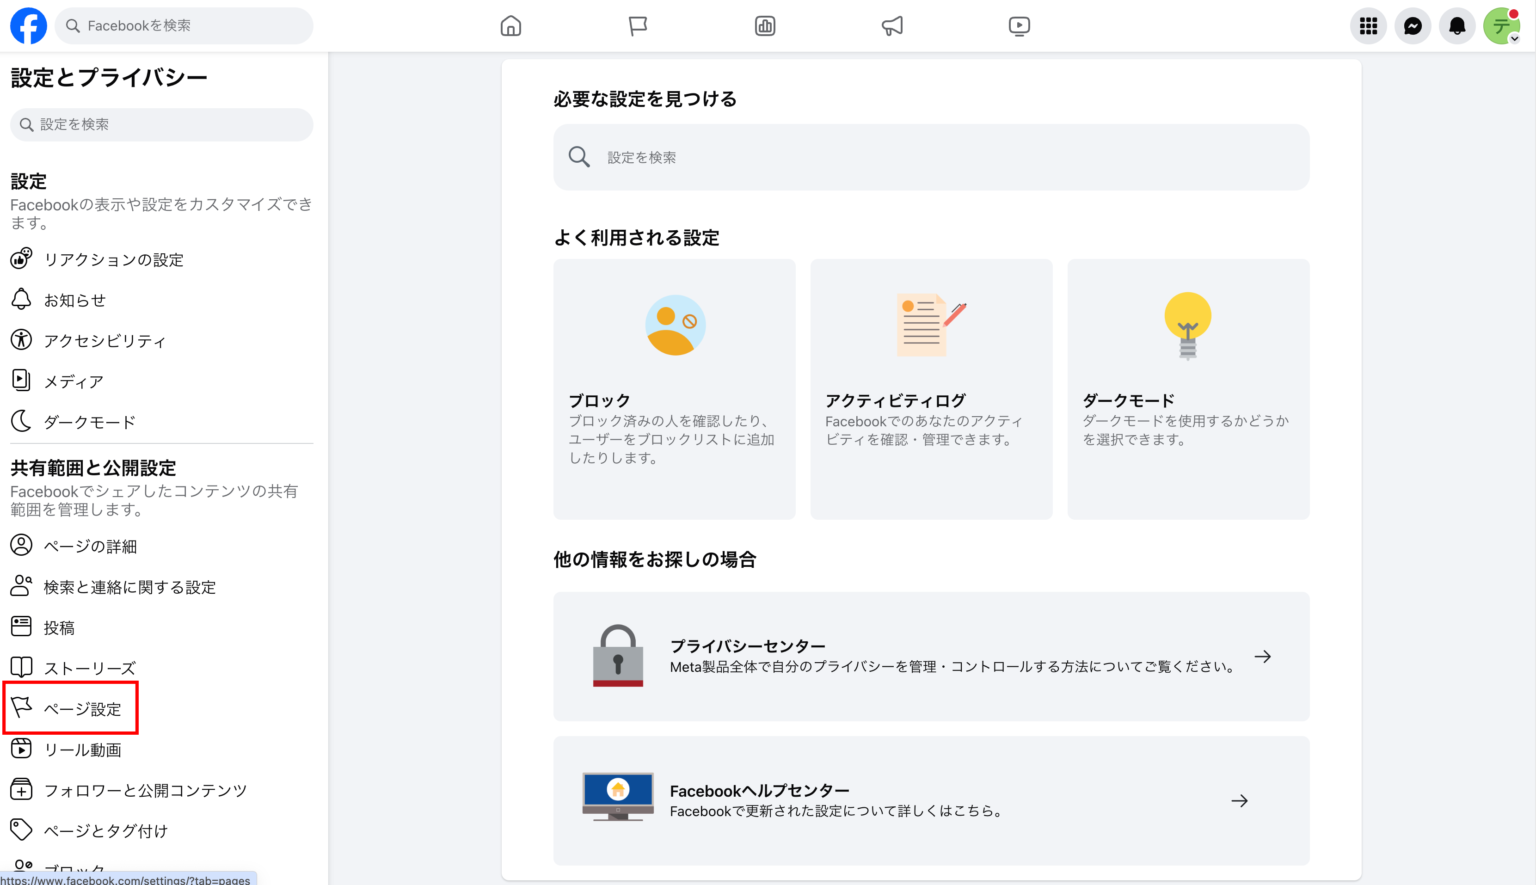Open Messenger from the top bar
The height and width of the screenshot is (885, 1536).
coord(1412,25)
